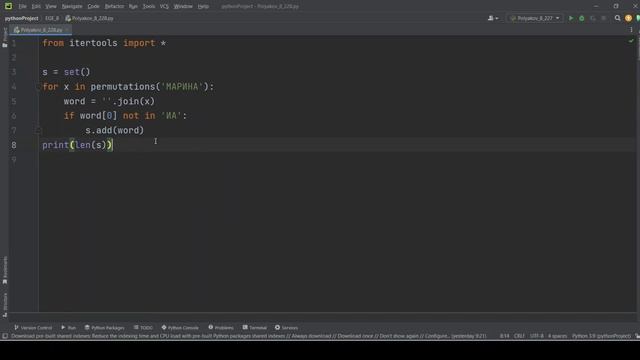The image size is (640, 360).
Task: Open the Version Control tool window
Action: coord(33,328)
